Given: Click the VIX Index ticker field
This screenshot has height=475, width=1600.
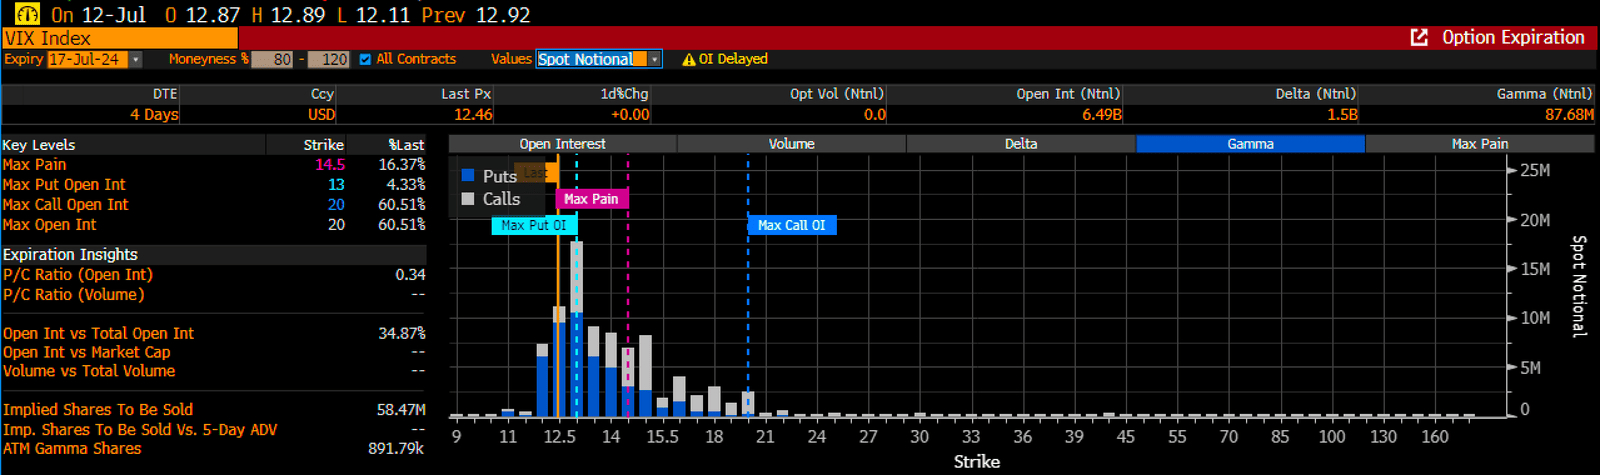Looking at the screenshot, I should (119, 38).
